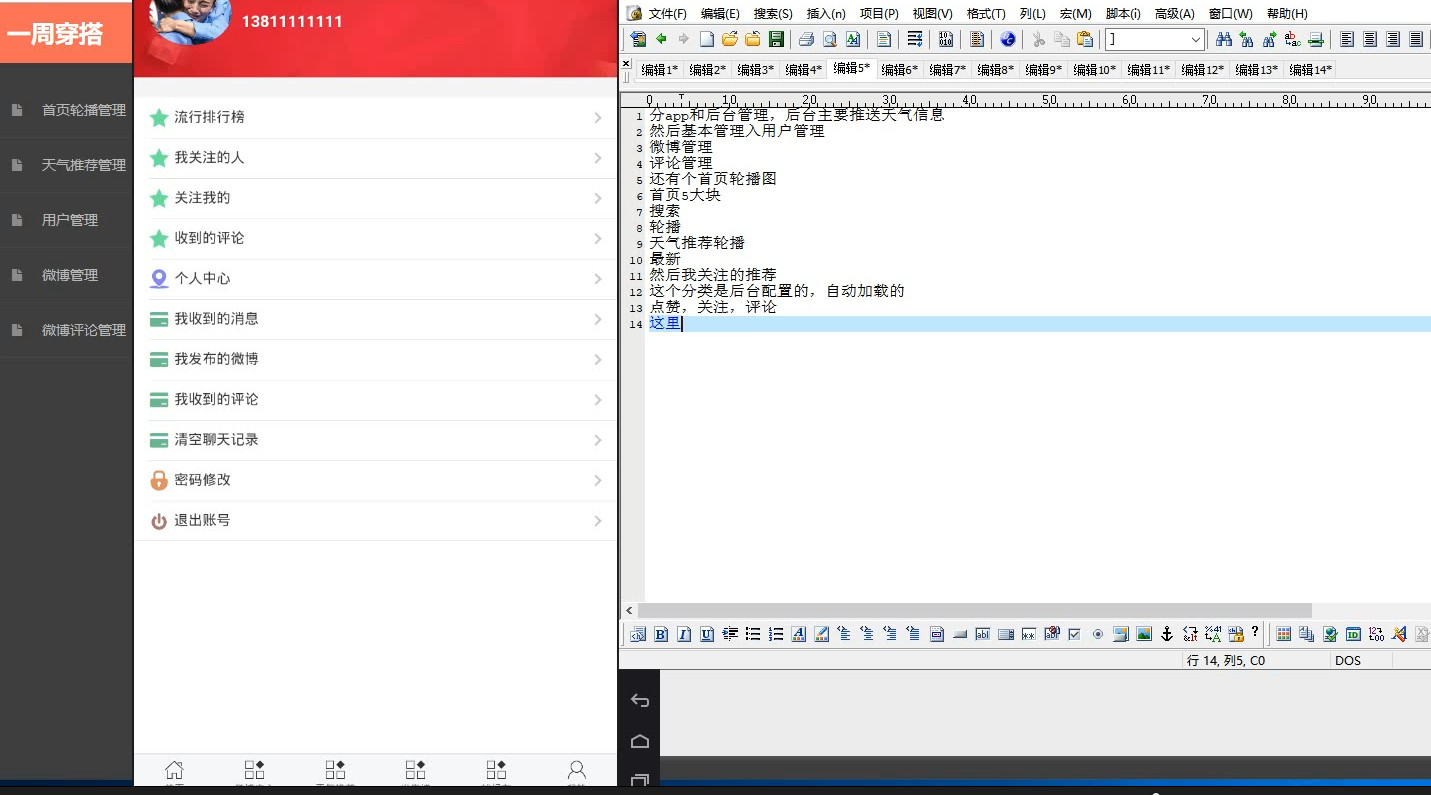Viewport: 1431px width, 795px height.
Task: Open 我发布的微博 list item
Action: pyautogui.click(x=376, y=359)
